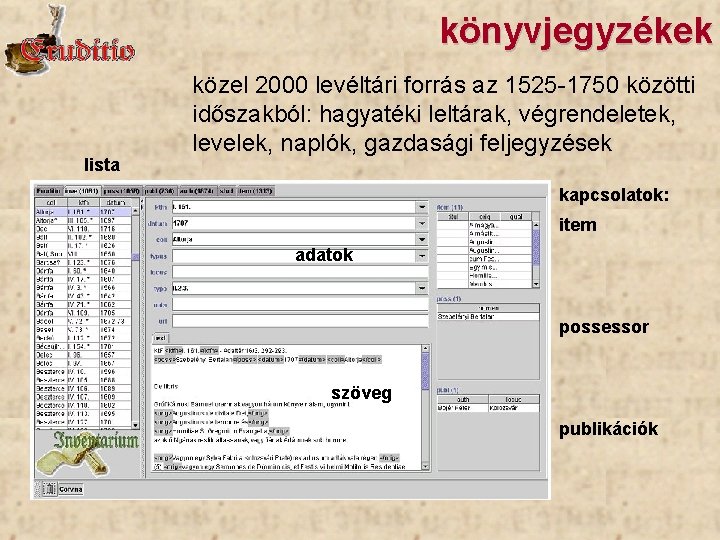The image size is (720, 540).
Task: Click into the nota input field
Action: (x=300, y=305)
